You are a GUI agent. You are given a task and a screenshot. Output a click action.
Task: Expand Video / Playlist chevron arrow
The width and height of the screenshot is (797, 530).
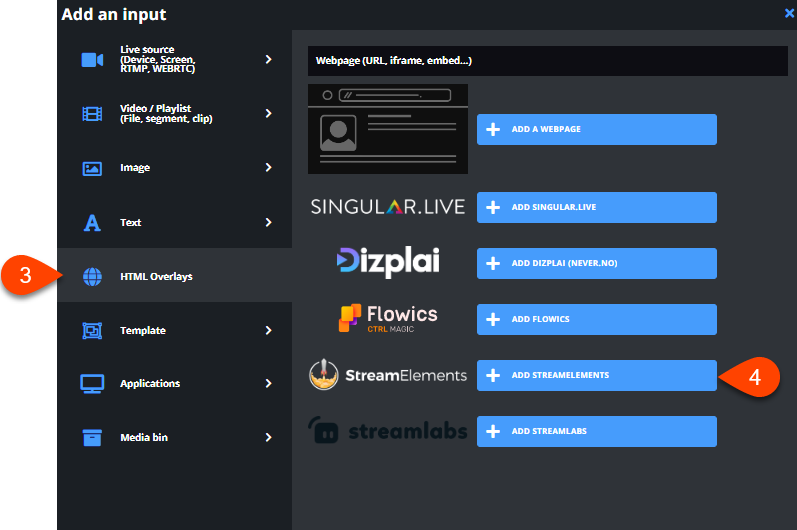pos(268,113)
